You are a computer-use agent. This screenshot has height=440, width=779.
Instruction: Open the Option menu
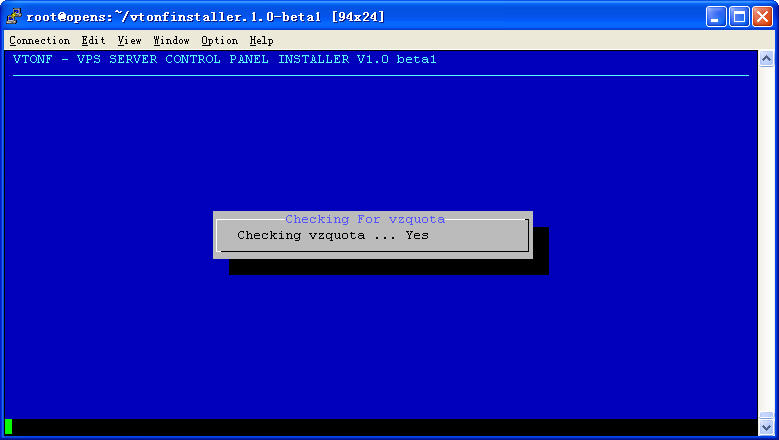(219, 41)
